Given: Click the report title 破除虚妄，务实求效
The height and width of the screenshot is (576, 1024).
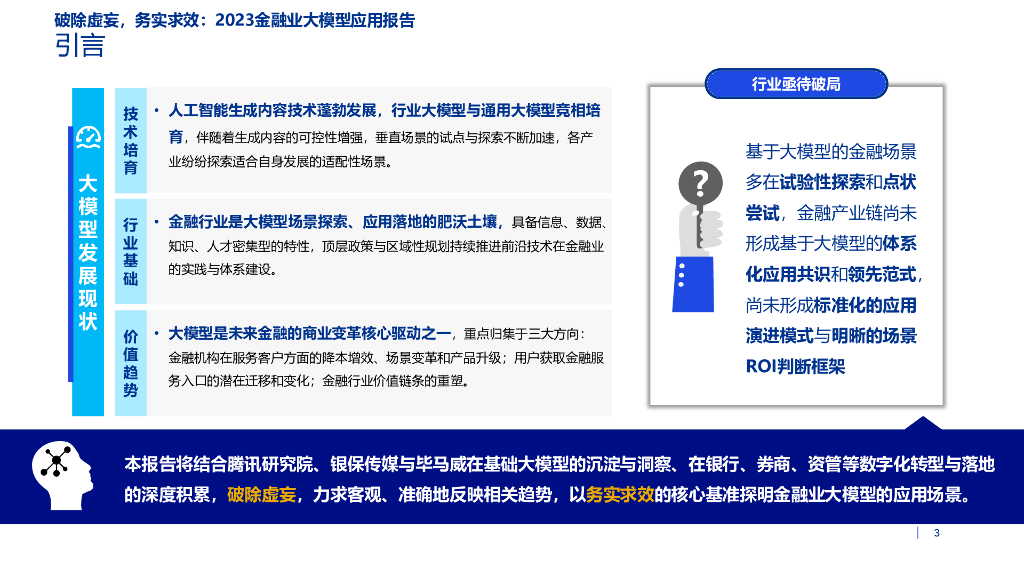Looking at the screenshot, I should click(127, 20).
